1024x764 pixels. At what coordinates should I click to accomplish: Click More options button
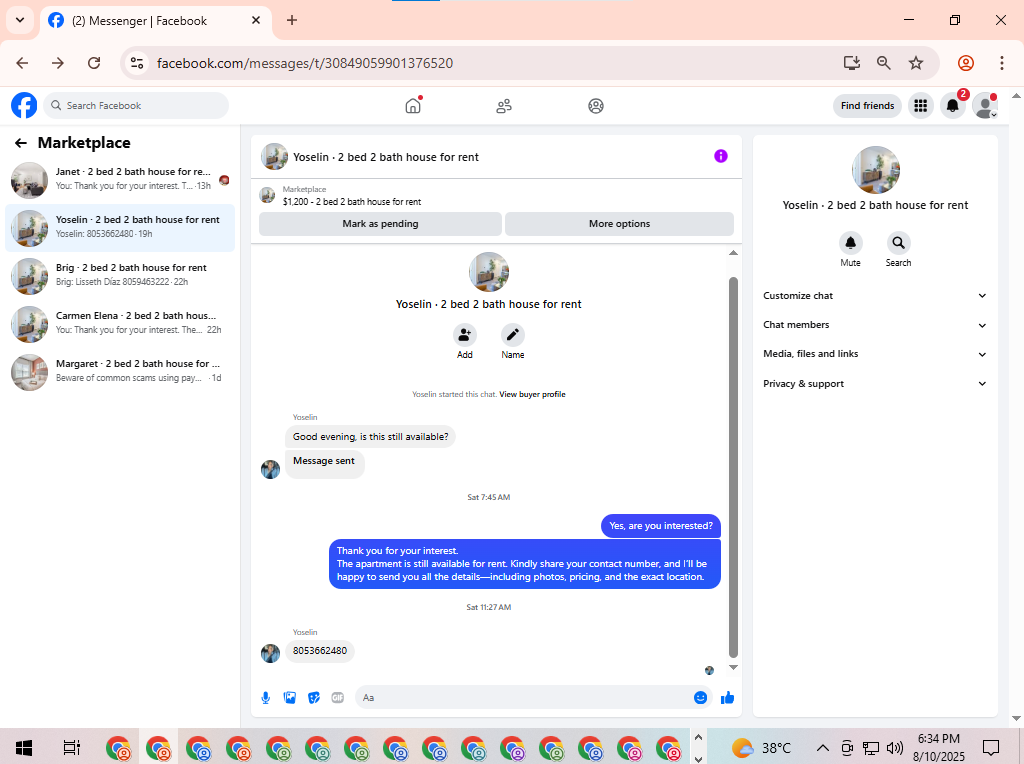tap(619, 224)
